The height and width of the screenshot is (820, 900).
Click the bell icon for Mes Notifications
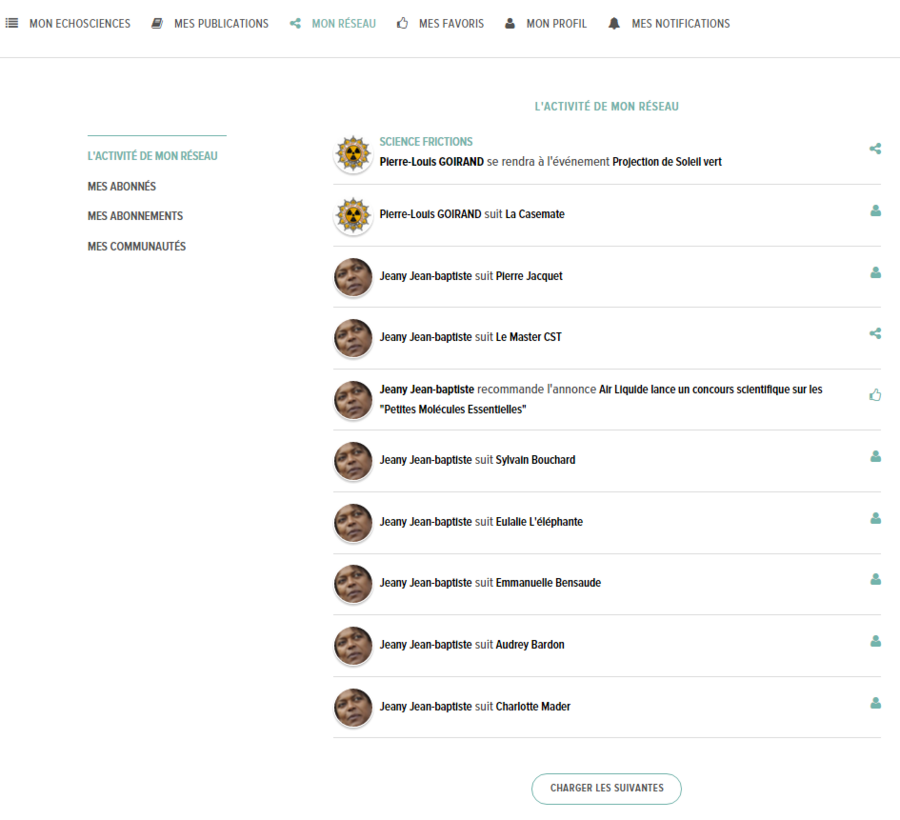[x=614, y=23]
